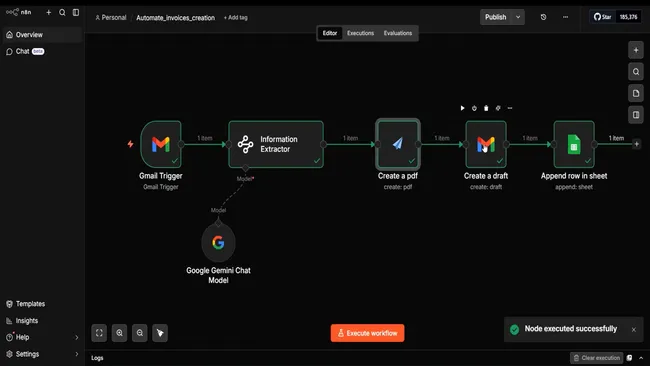Click '1 item' label after Gmail Trigger
Image resolution: width=650 pixels, height=366 pixels.
click(x=205, y=138)
